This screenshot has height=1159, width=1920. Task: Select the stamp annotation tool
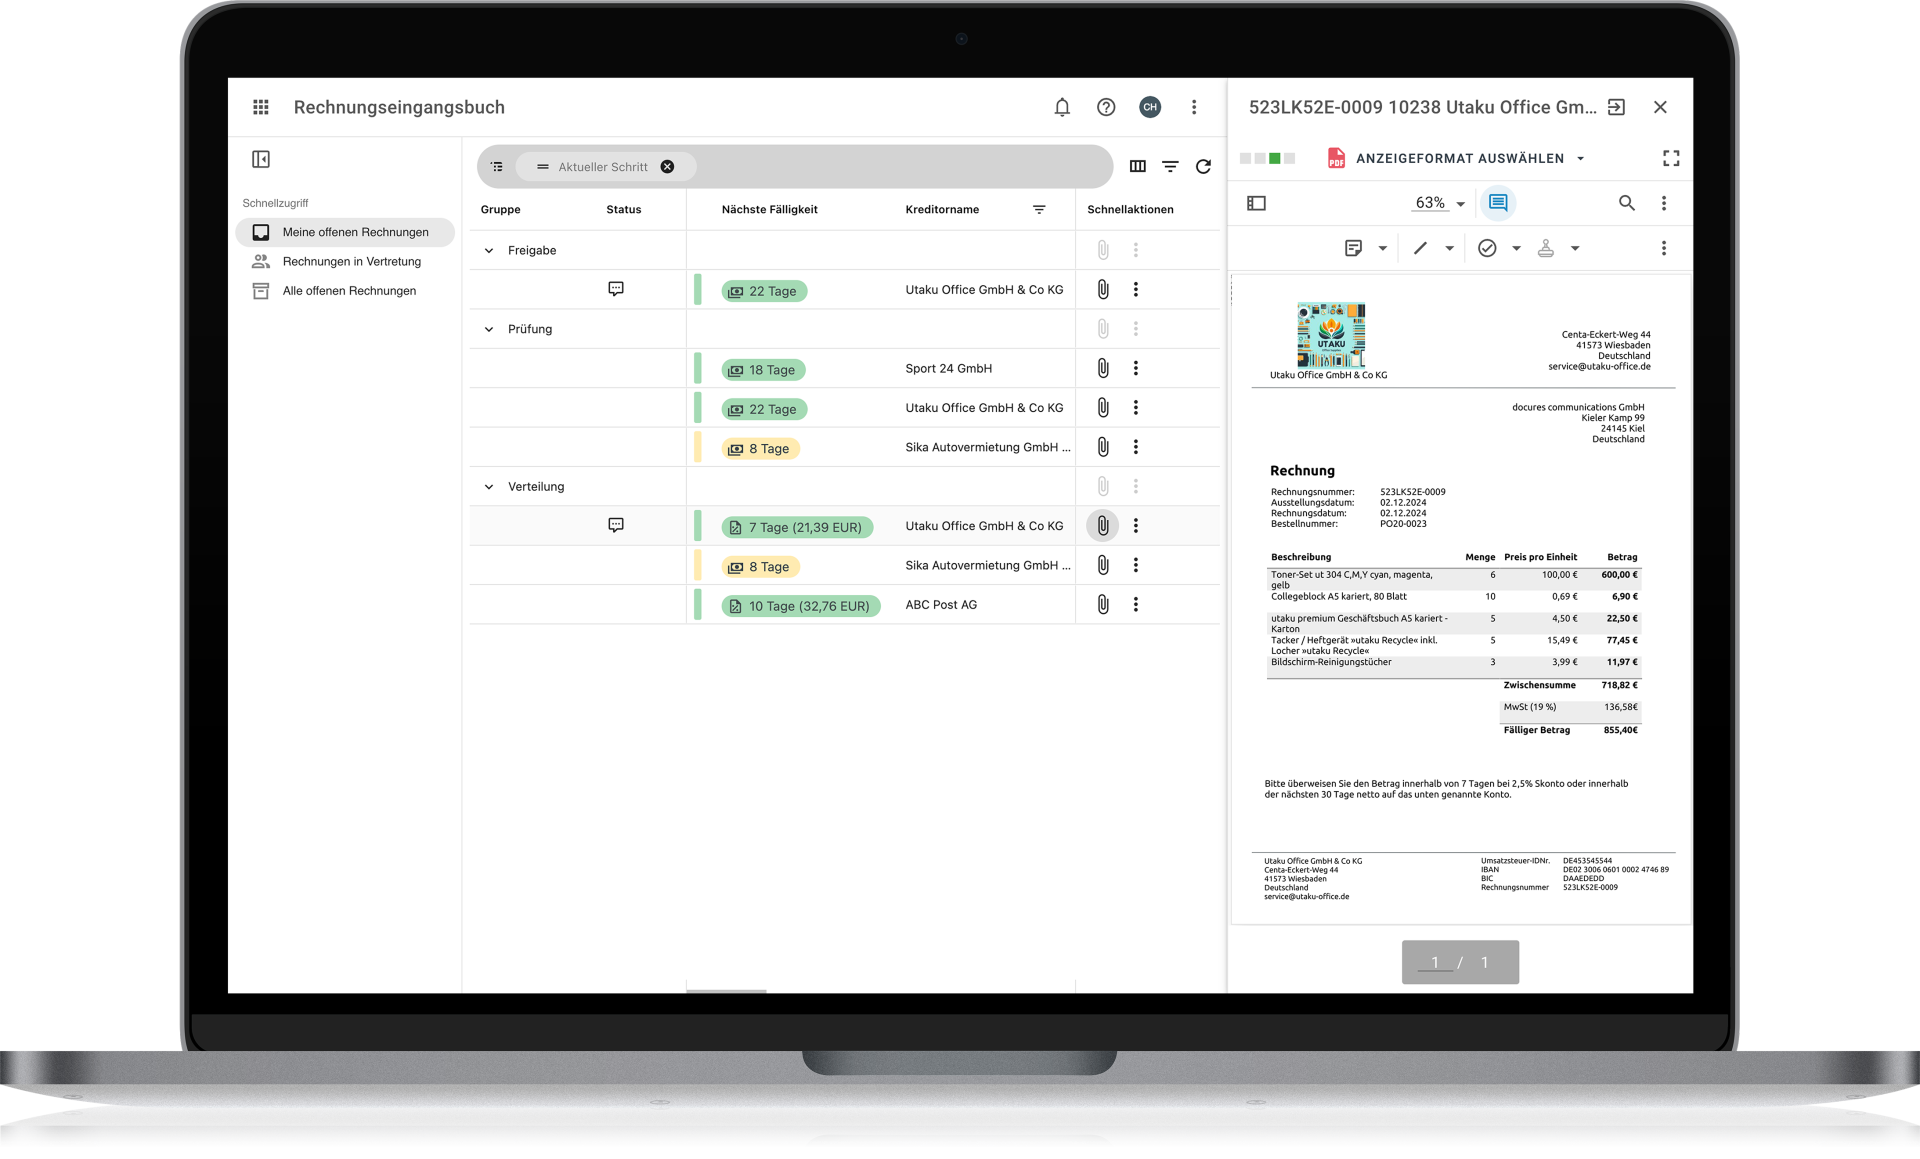[1546, 247]
